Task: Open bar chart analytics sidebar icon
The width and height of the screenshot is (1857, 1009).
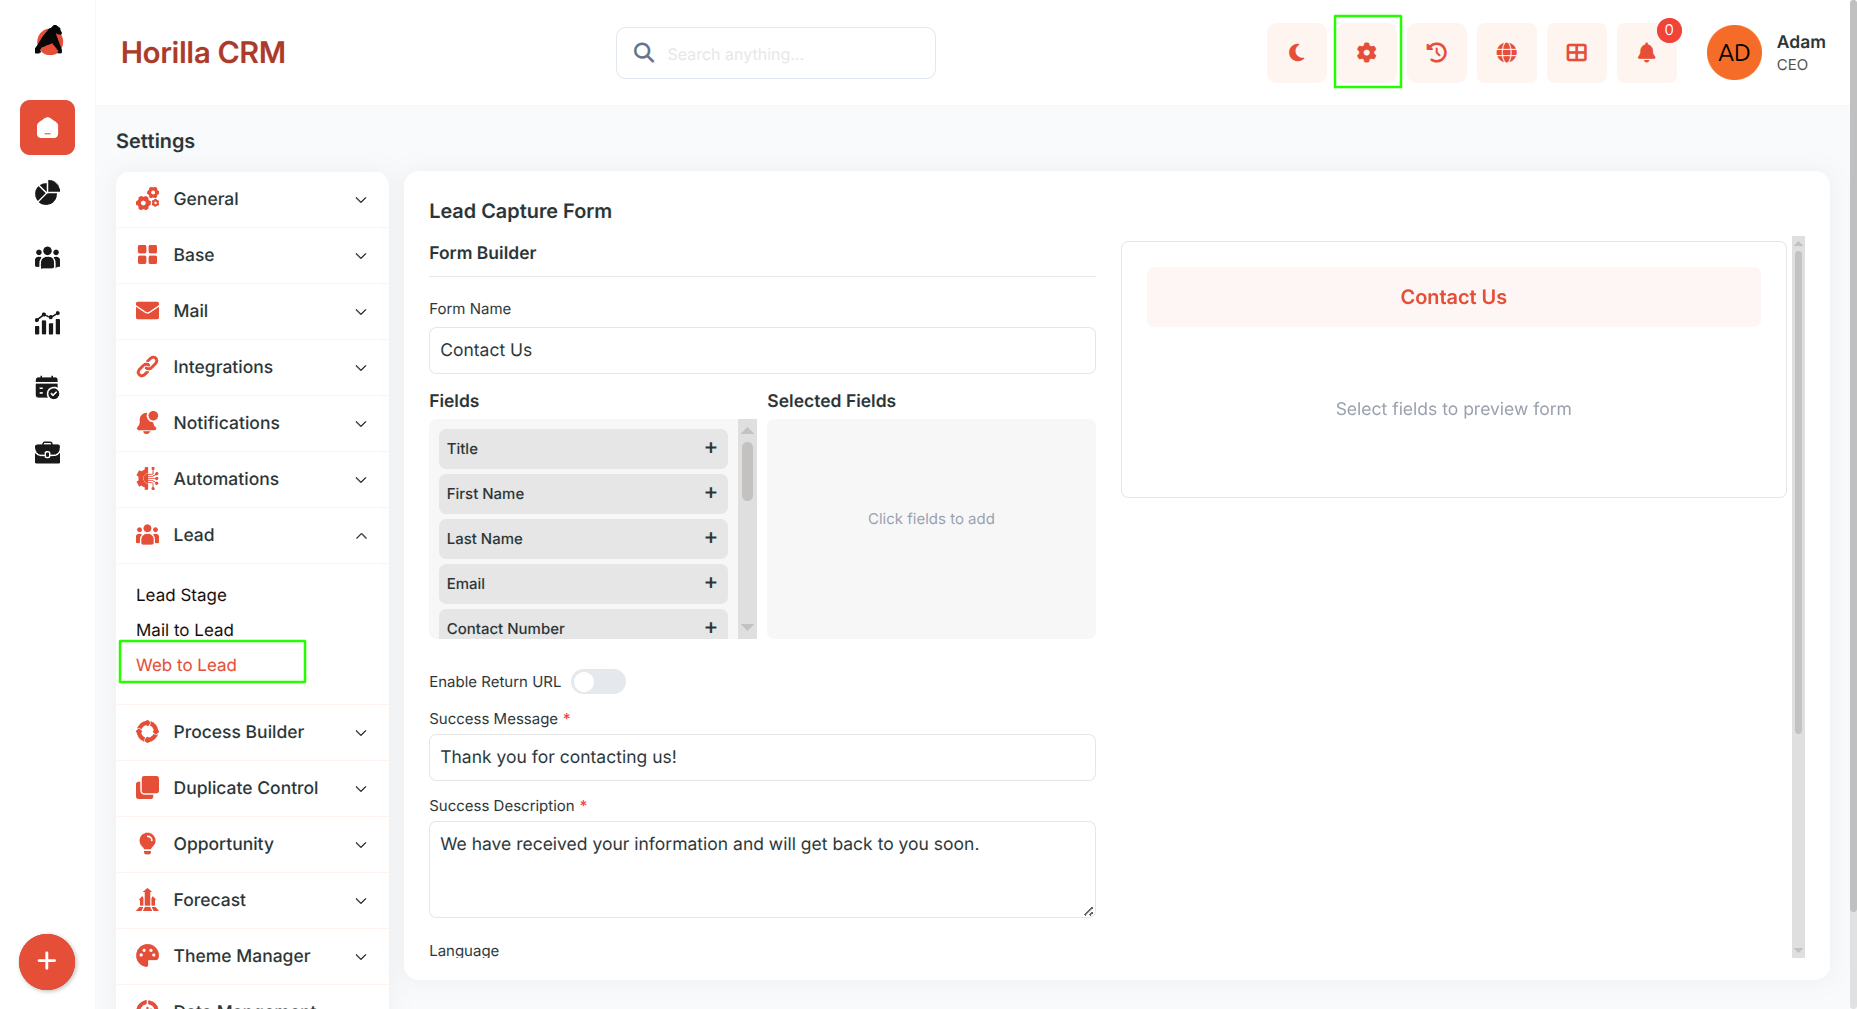Action: 47,322
